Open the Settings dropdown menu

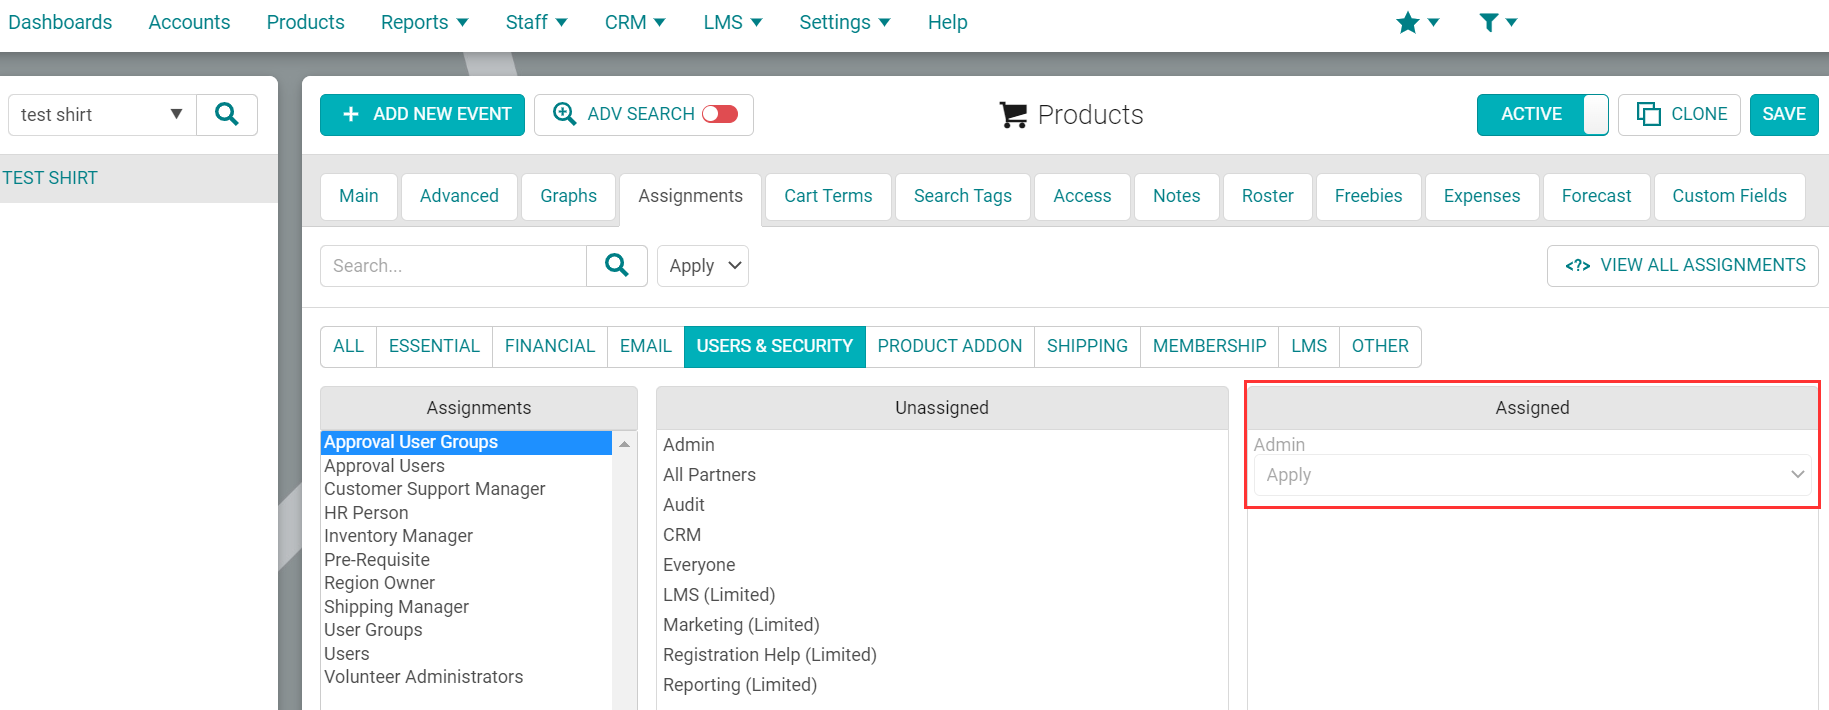(845, 22)
